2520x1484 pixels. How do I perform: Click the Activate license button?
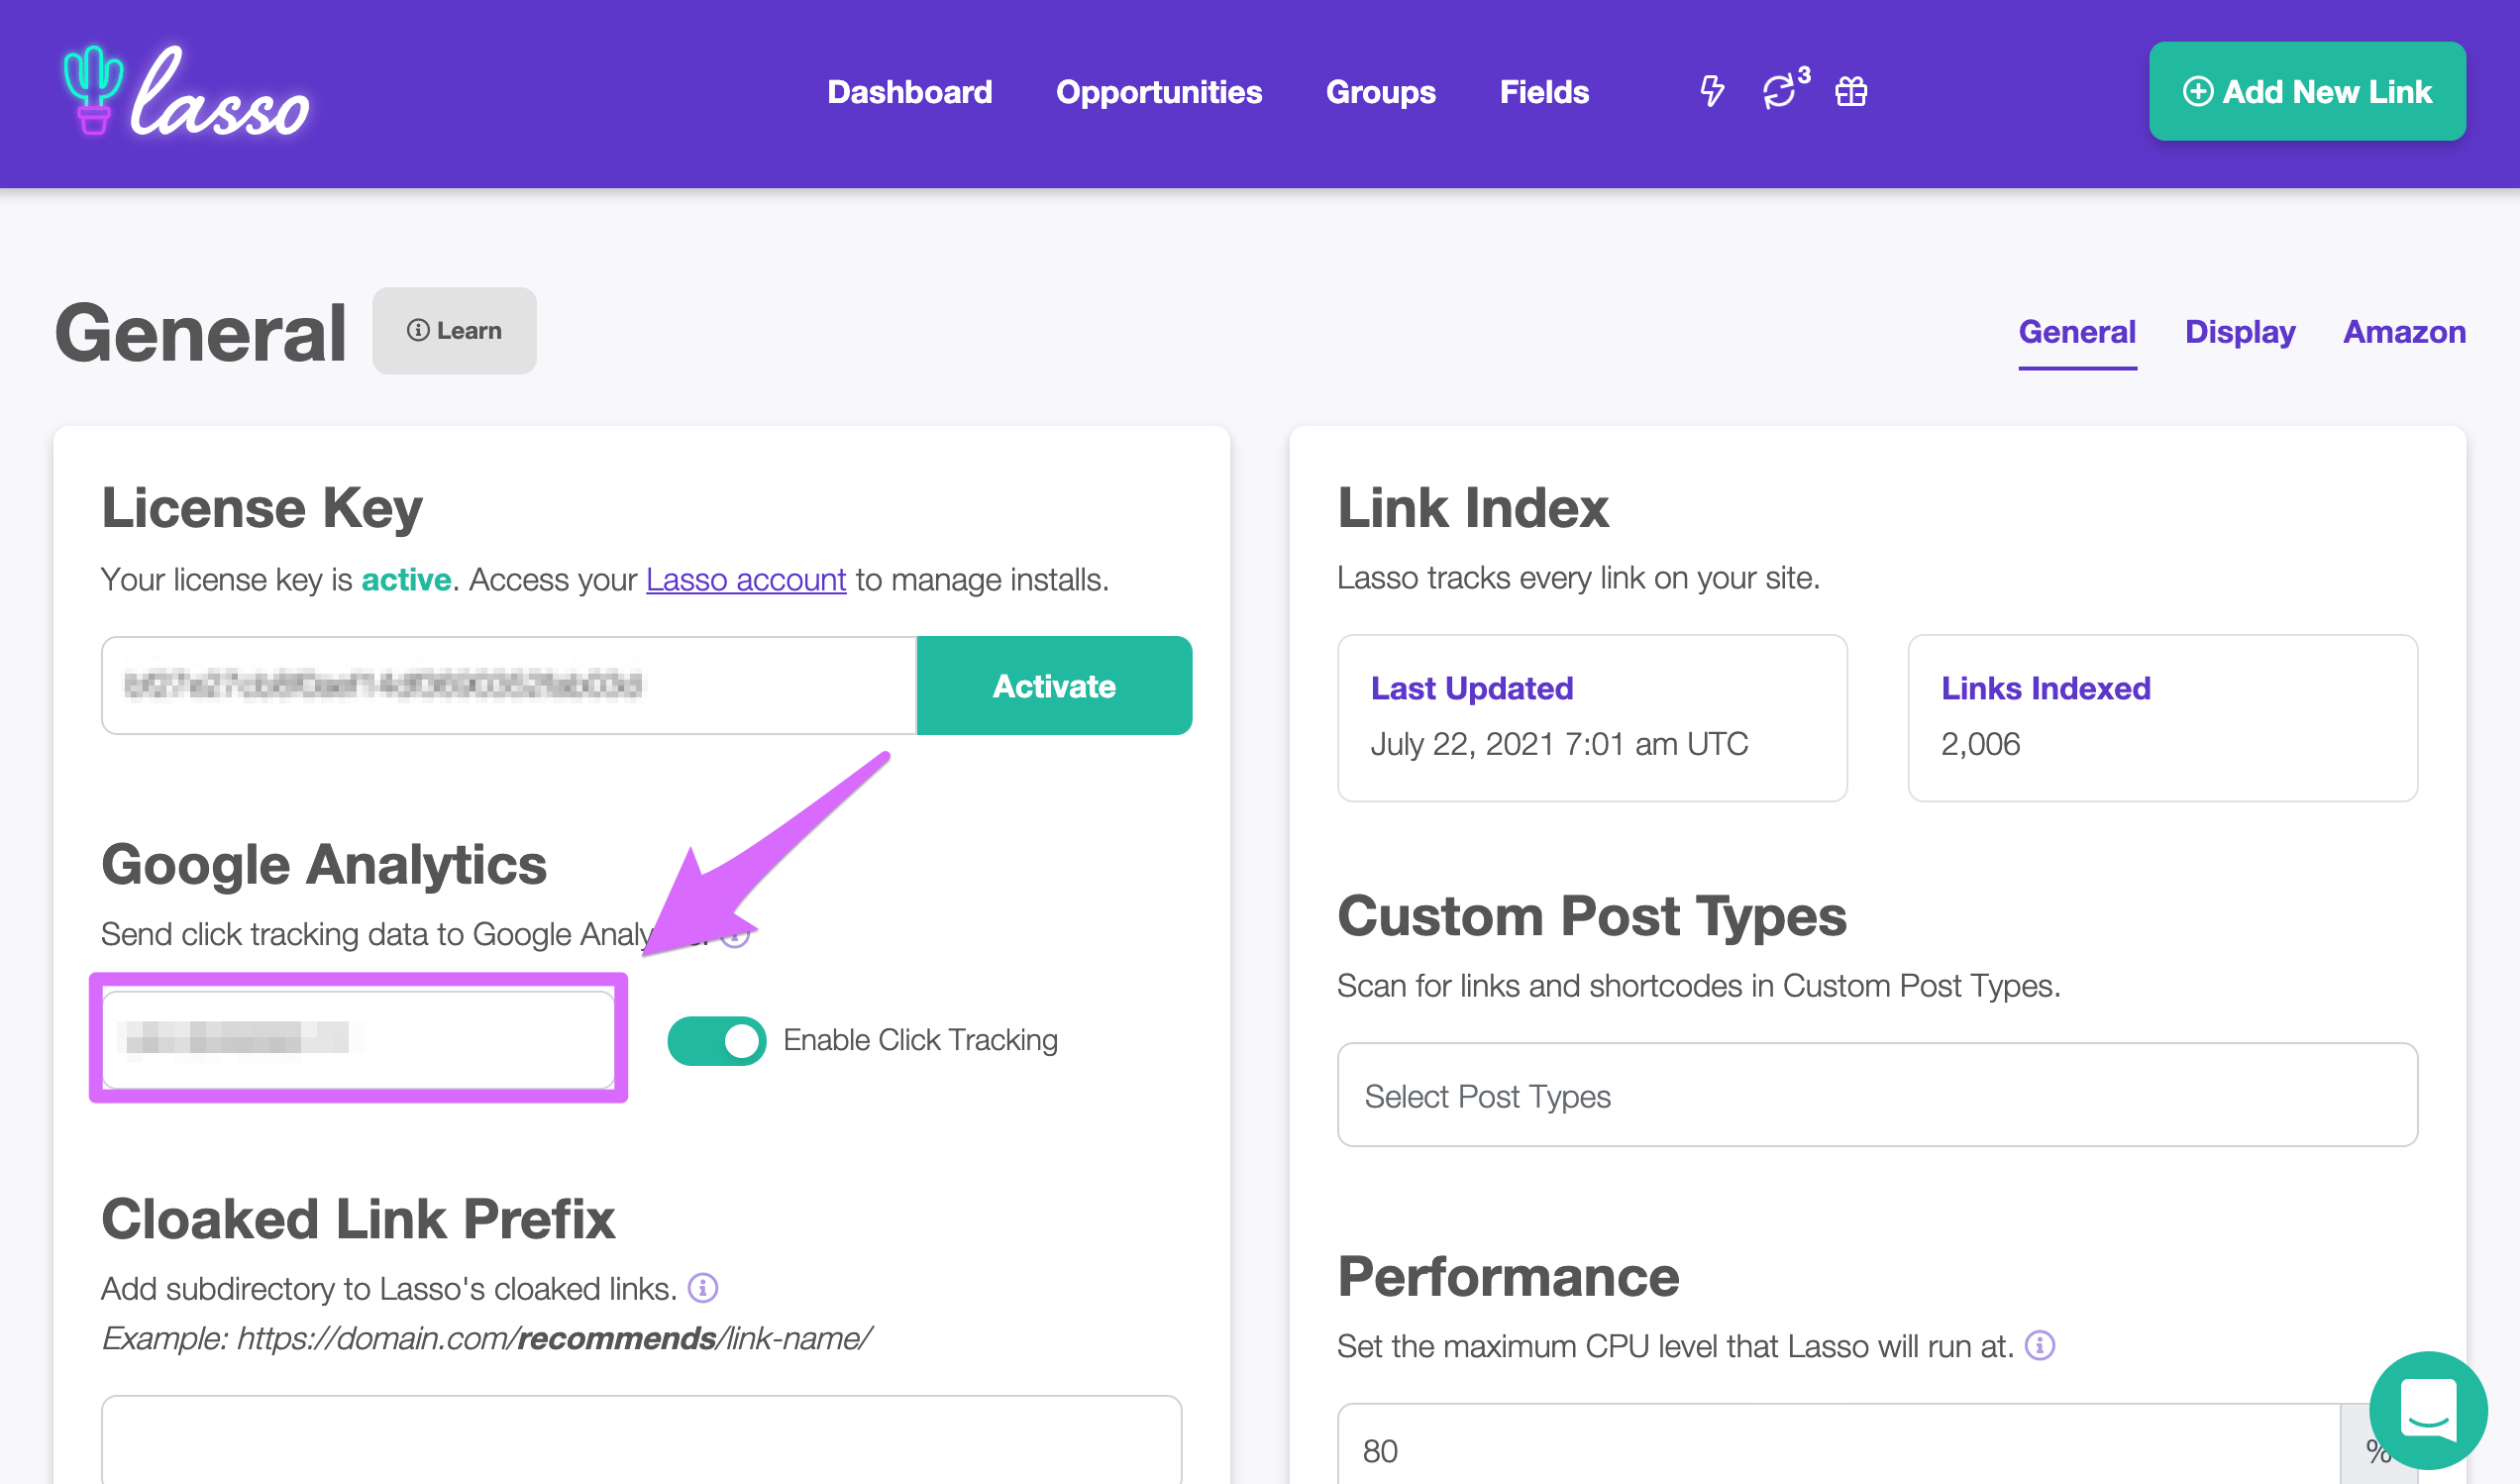pyautogui.click(x=1054, y=686)
